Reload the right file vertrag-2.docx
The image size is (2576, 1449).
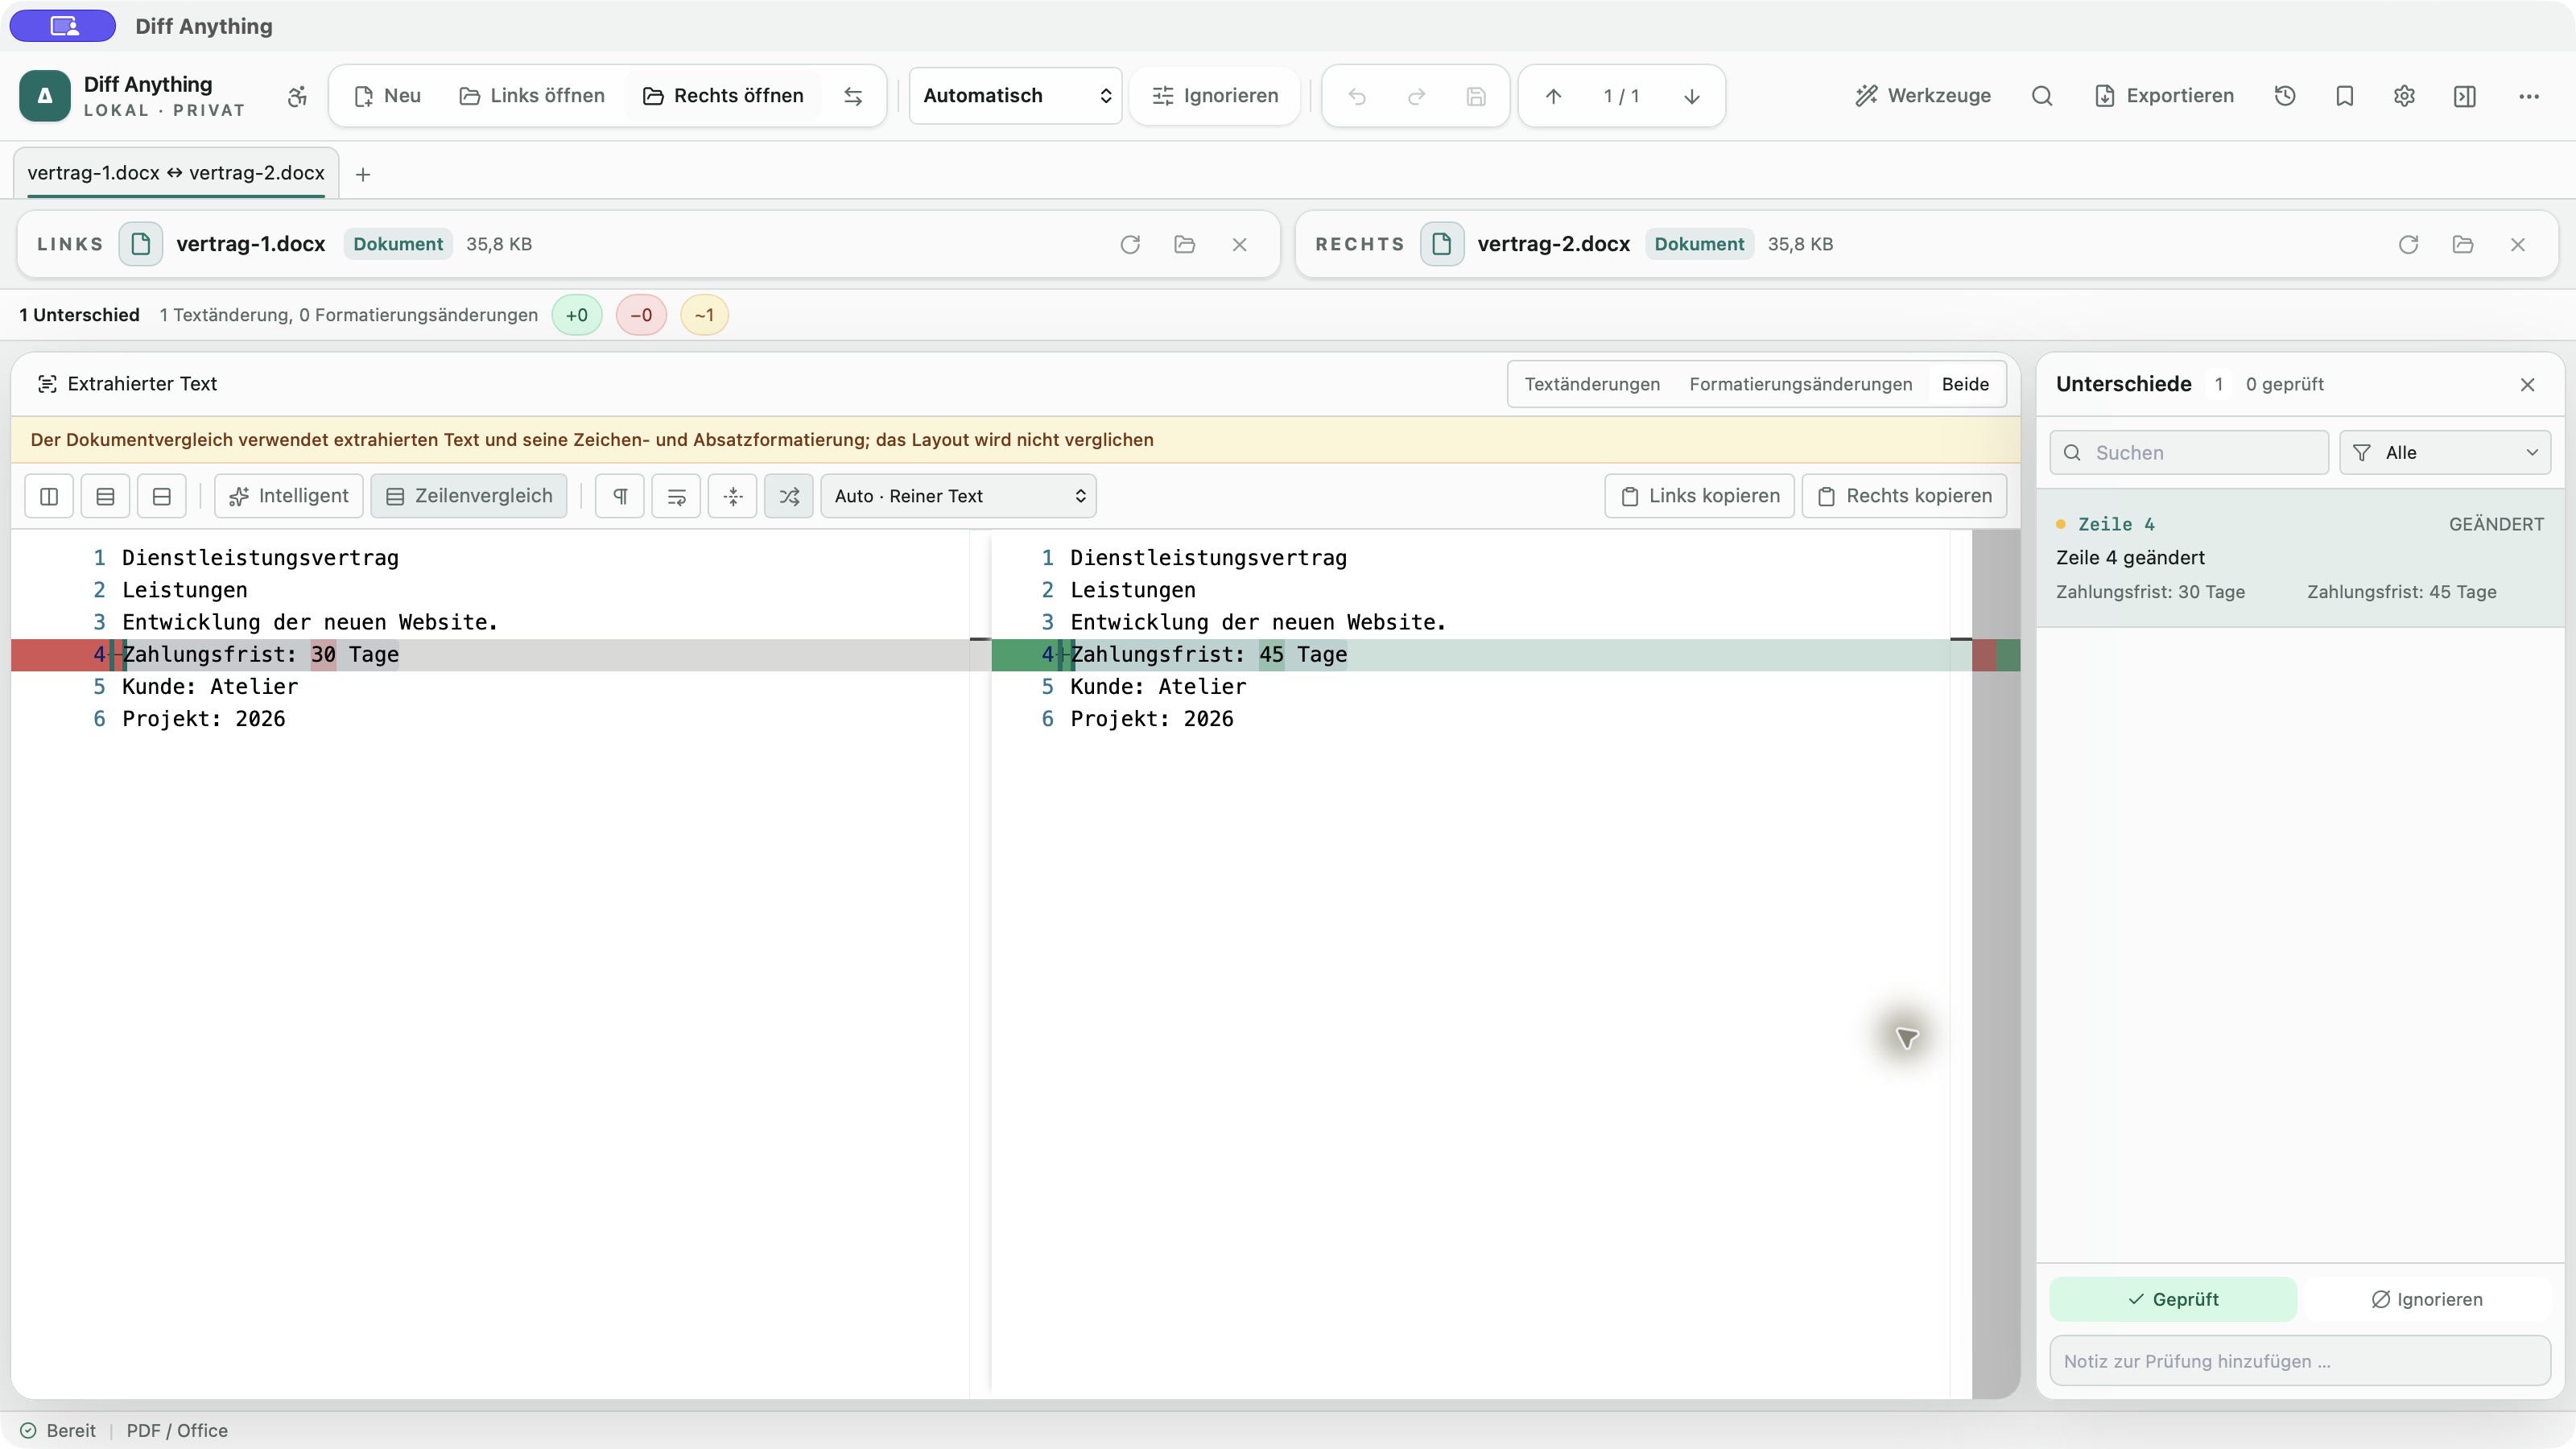click(x=2408, y=244)
